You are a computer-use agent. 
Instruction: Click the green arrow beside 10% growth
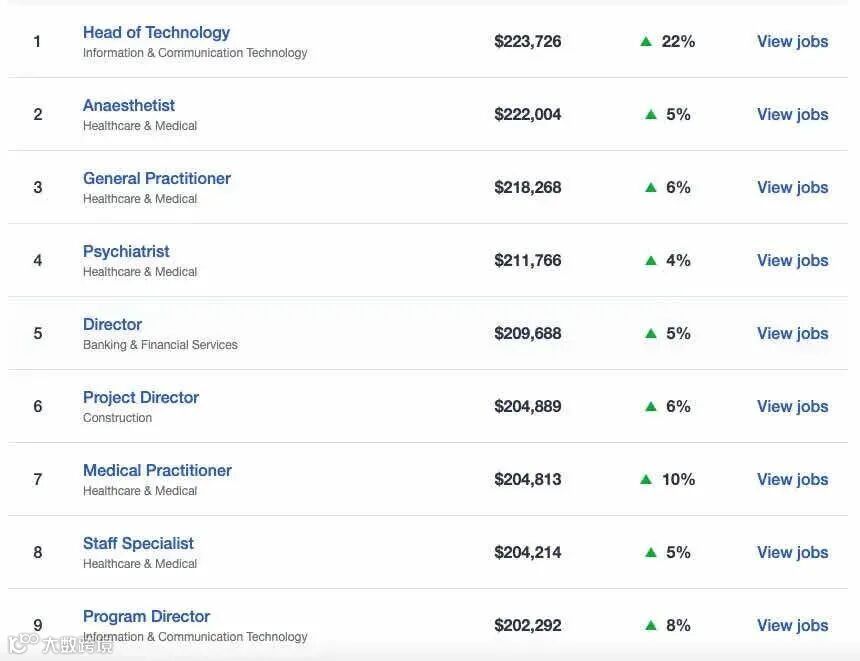click(x=646, y=480)
